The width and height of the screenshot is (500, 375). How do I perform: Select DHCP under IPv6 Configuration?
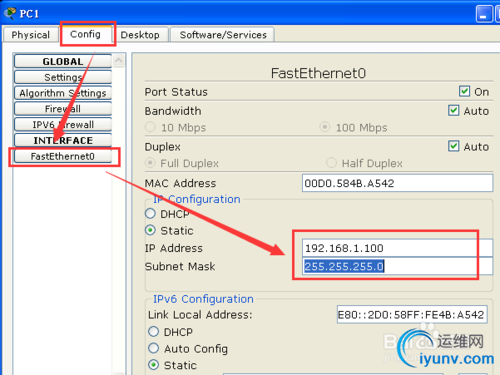[153, 331]
